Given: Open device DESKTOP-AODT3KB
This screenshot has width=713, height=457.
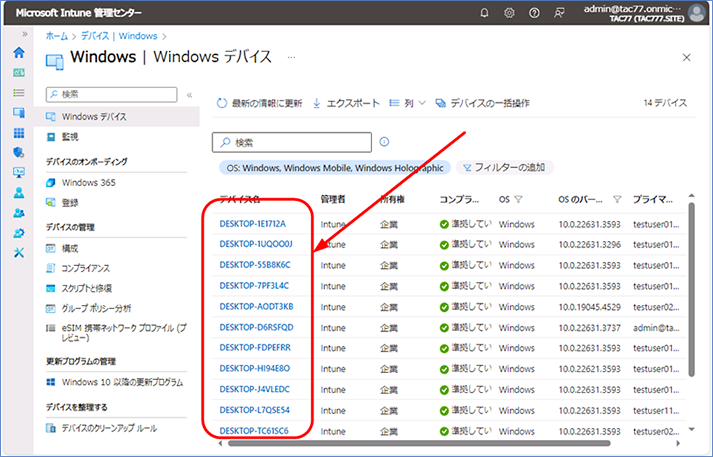Looking at the screenshot, I should pos(256,306).
